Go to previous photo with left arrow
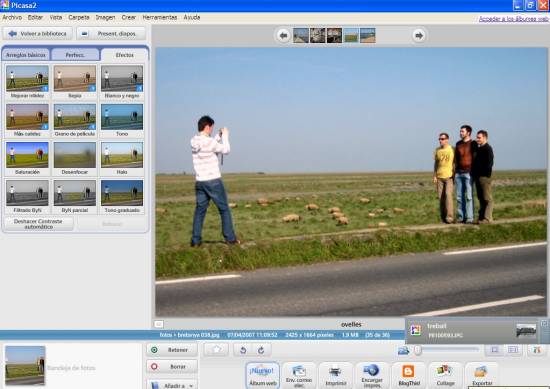This screenshot has height=389, width=550. pos(283,35)
